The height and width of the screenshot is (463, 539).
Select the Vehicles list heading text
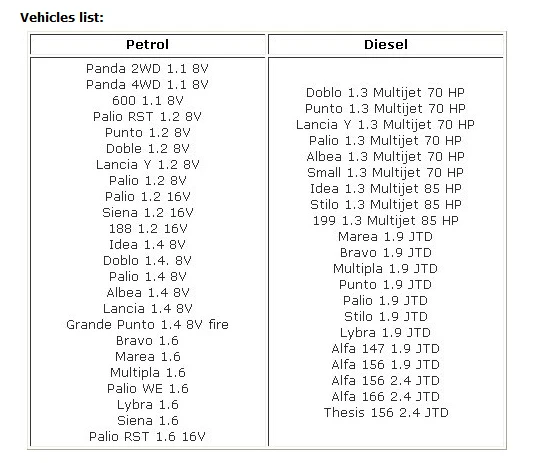click(x=62, y=17)
